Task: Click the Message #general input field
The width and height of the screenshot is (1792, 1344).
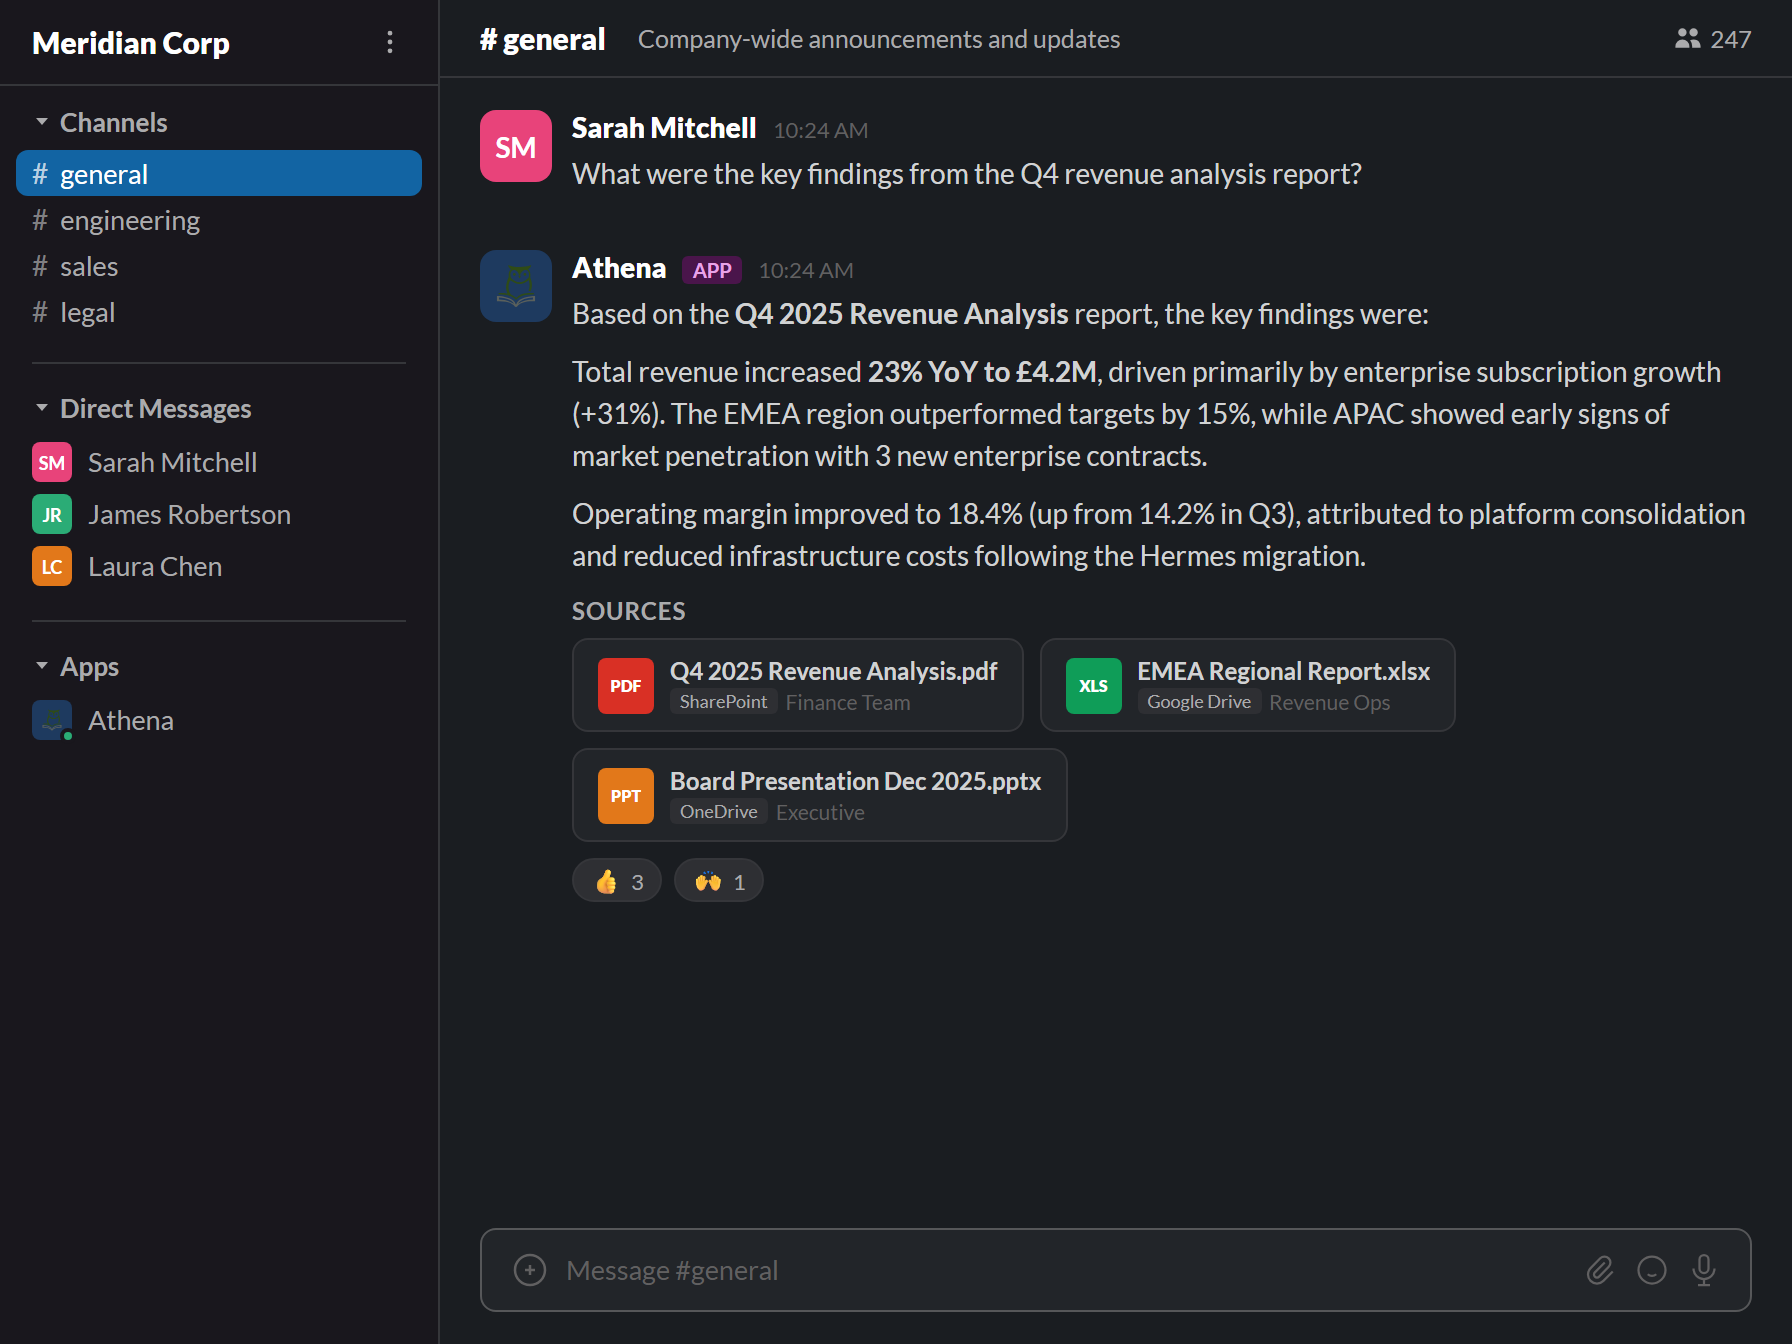Action: pos(1000,1270)
